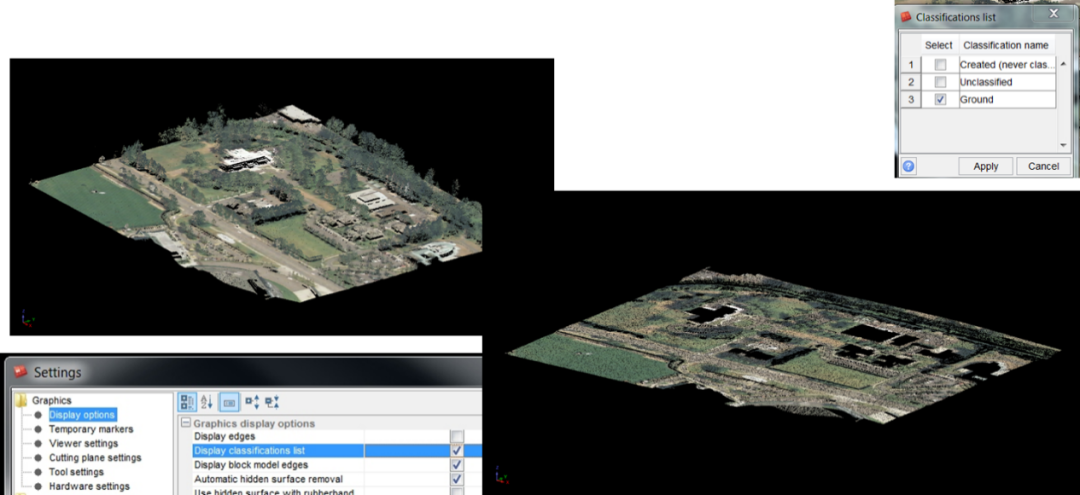
Task: Click the white roofed building in left viewer
Action: coord(246,159)
